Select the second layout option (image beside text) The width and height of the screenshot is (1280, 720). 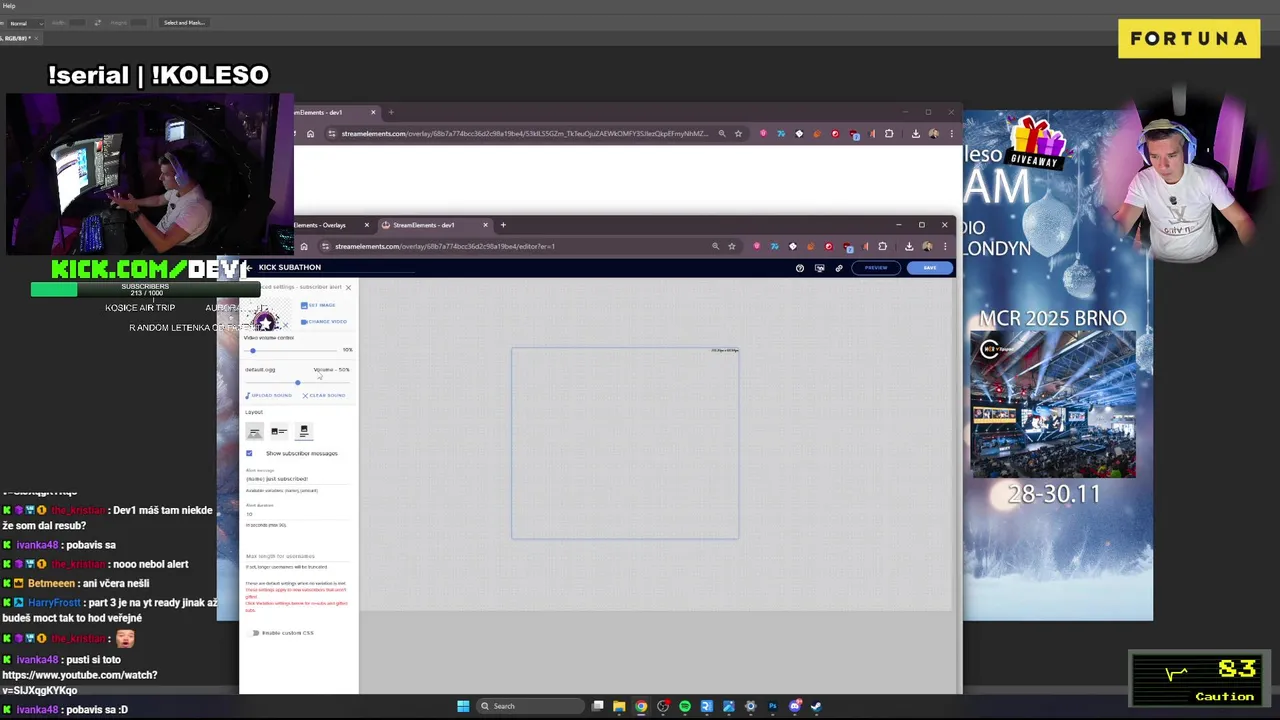click(279, 431)
